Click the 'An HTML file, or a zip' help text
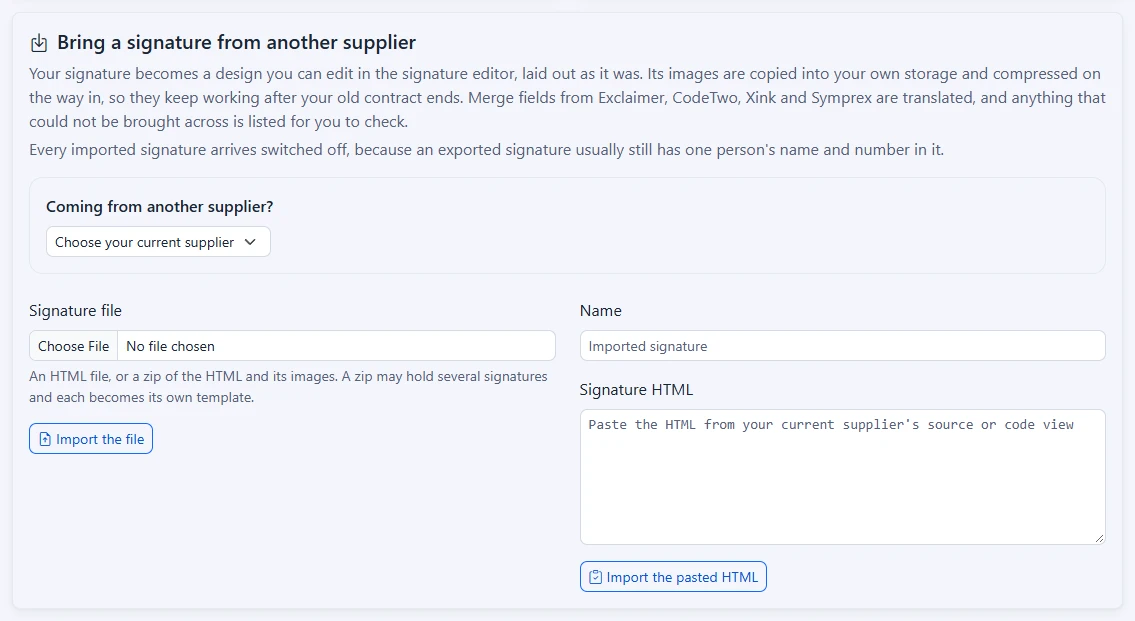This screenshot has width=1135, height=621. click(x=288, y=386)
